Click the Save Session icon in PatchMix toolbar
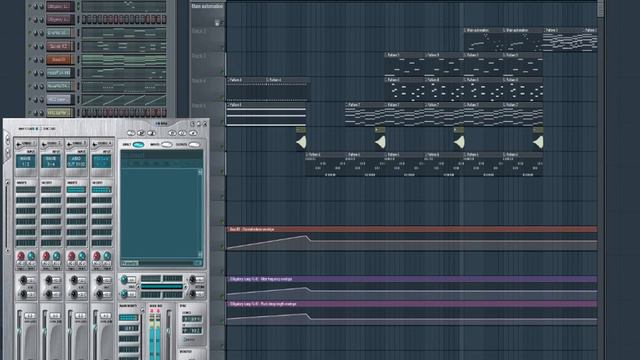Viewport: 640px width, 360px height. click(x=151, y=133)
